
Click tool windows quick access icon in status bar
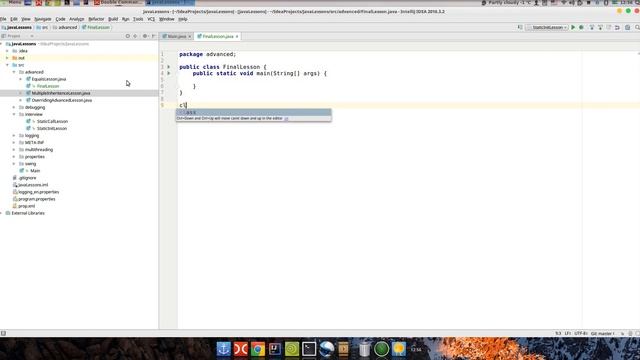pos(3,333)
